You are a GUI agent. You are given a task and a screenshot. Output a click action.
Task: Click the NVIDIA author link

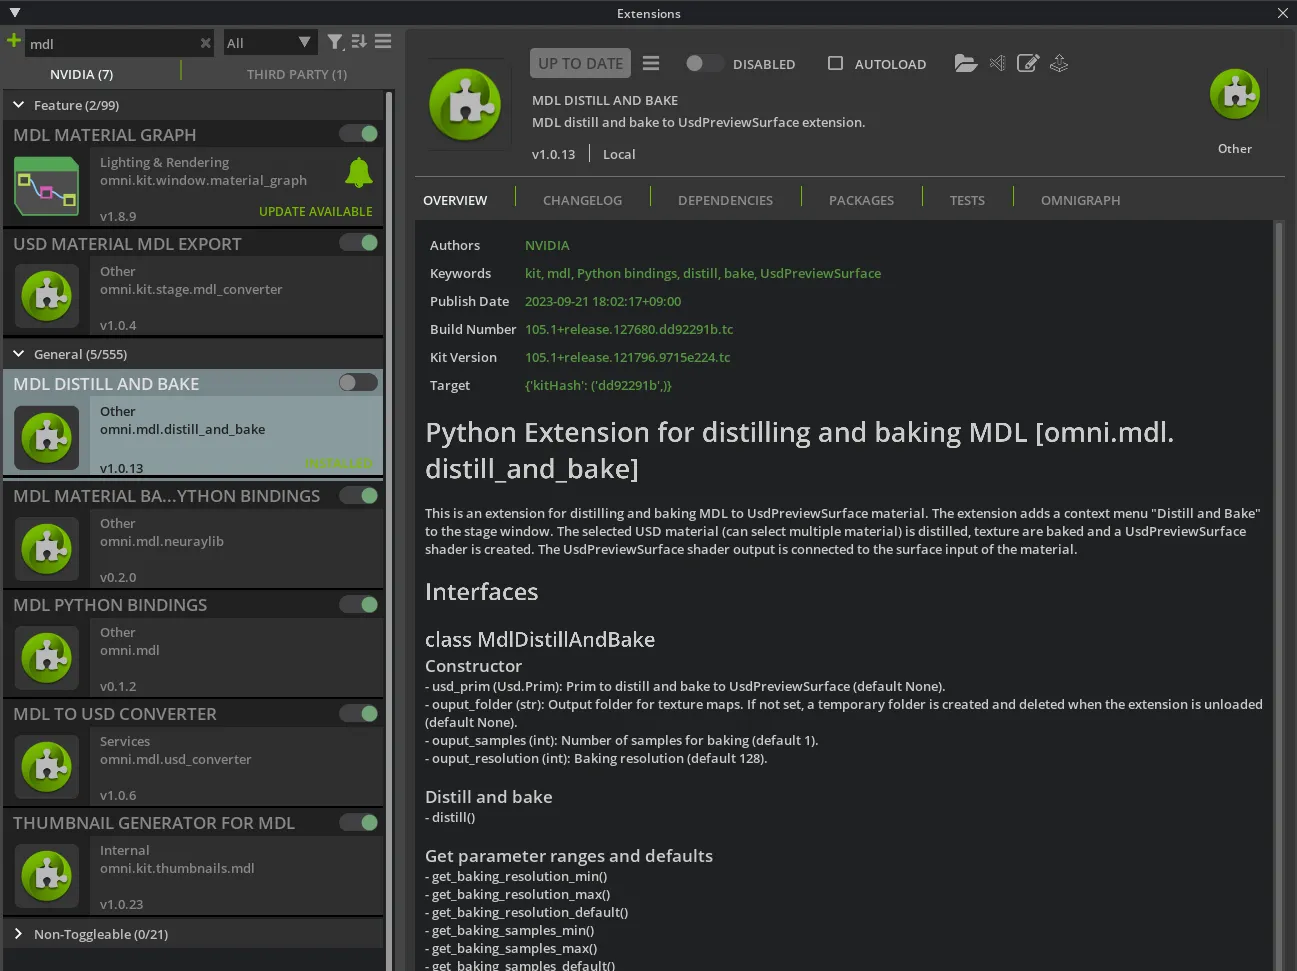point(547,245)
